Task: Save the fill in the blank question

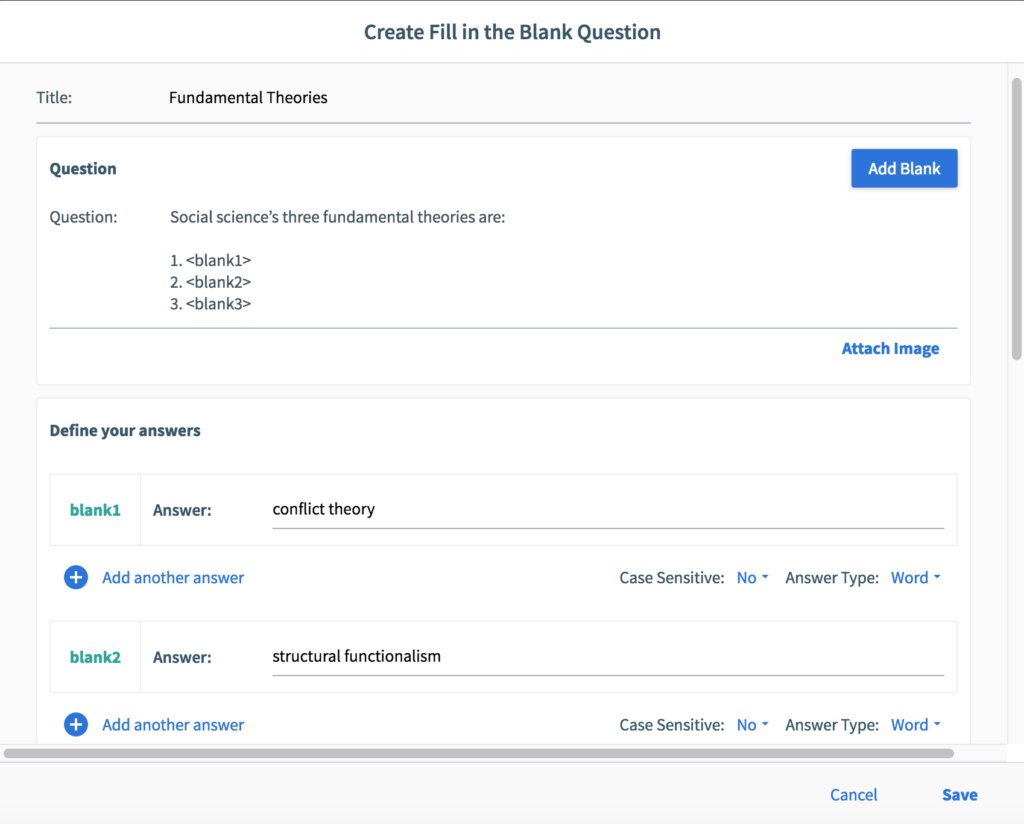Action: point(958,794)
